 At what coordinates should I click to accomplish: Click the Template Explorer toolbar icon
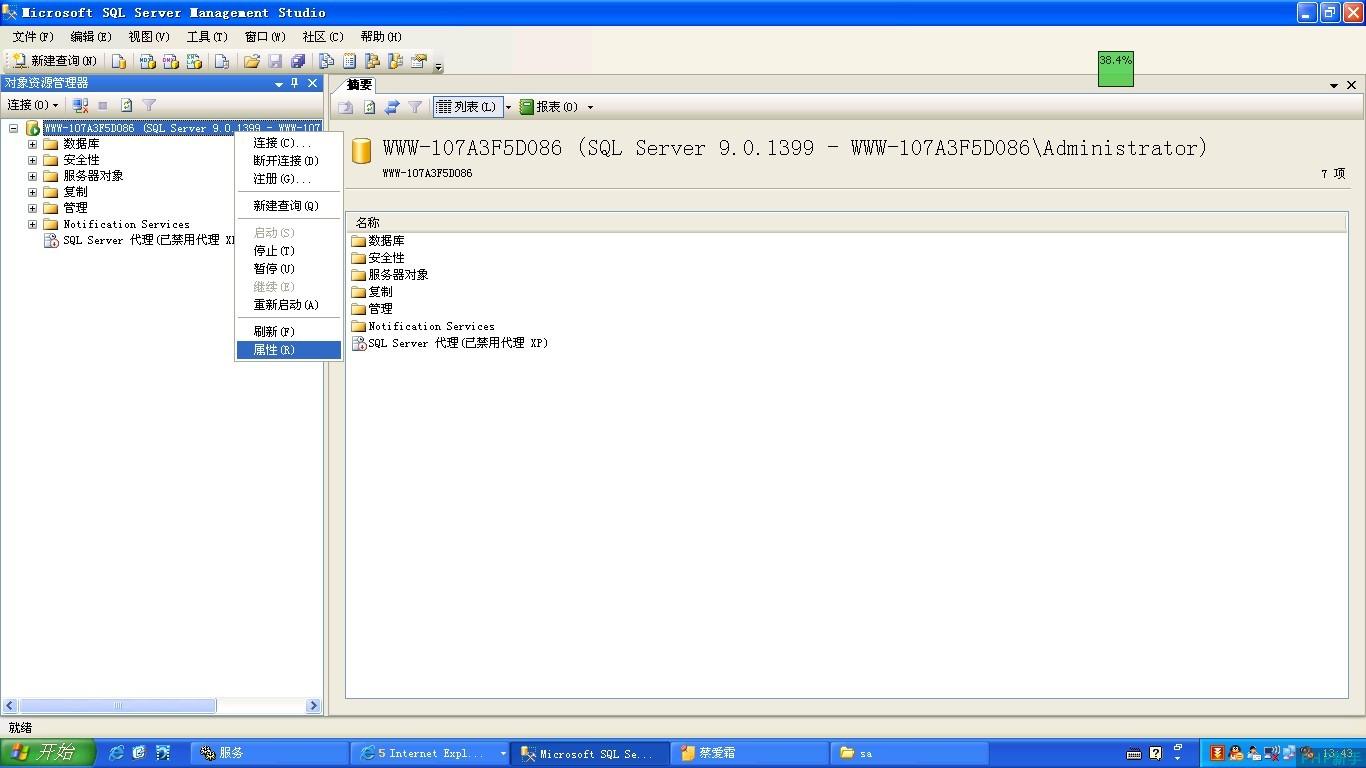coord(395,61)
